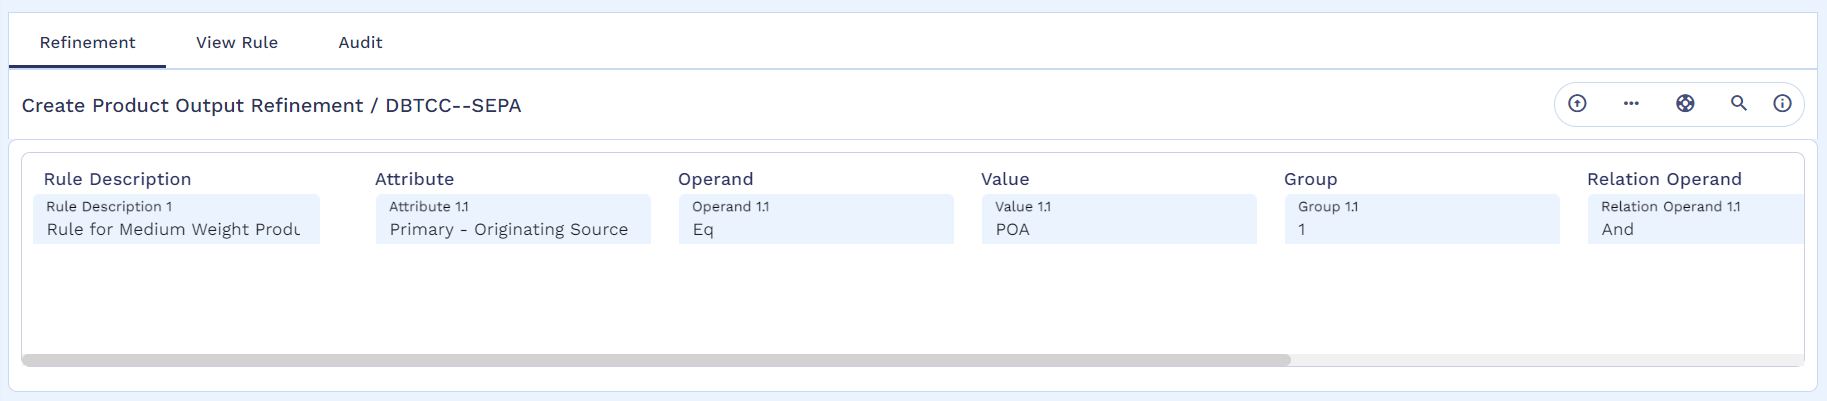Open the Relation Operand 1.1 dropdown showing And
The image size is (1827, 401).
(1696, 219)
